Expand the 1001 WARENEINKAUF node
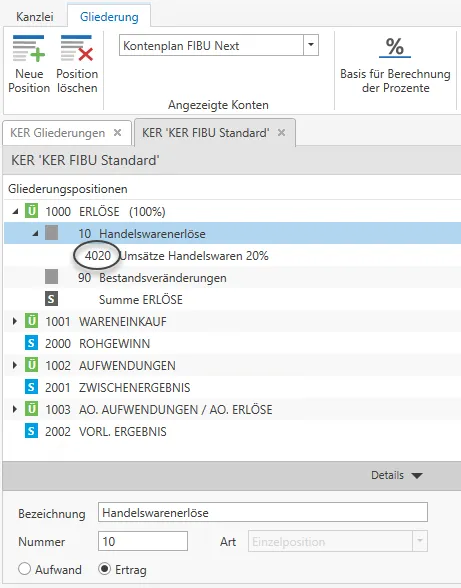 [x=15, y=321]
